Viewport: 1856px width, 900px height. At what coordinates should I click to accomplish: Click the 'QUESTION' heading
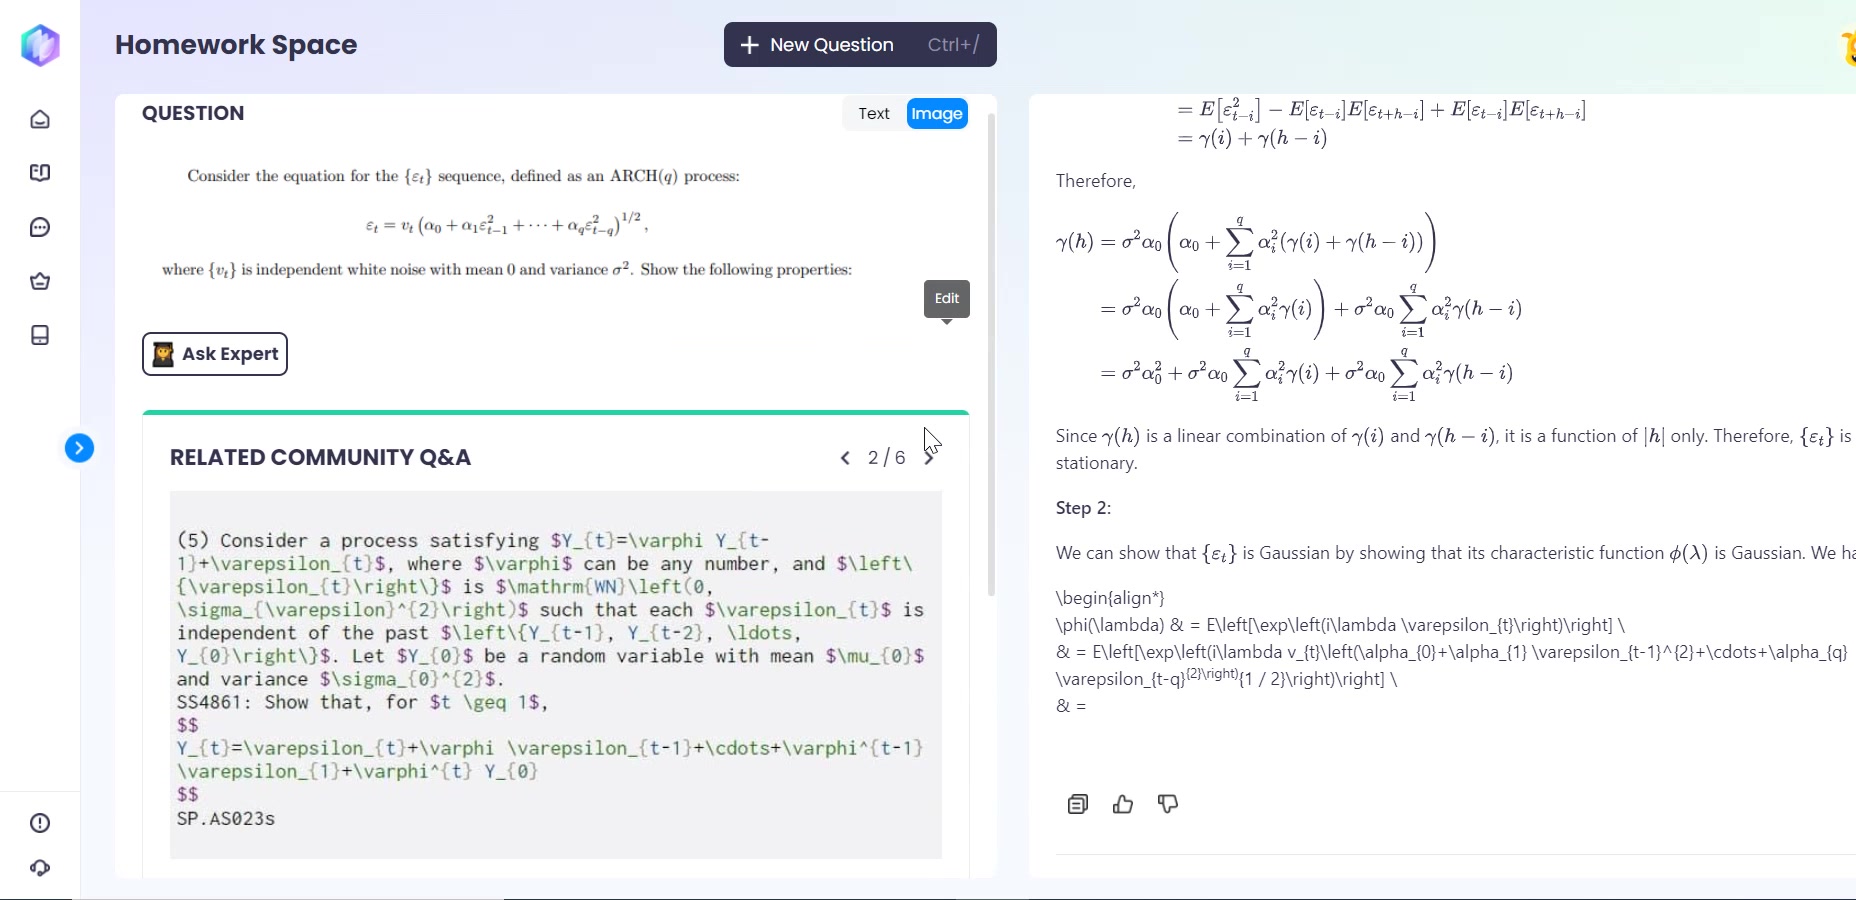click(x=193, y=114)
